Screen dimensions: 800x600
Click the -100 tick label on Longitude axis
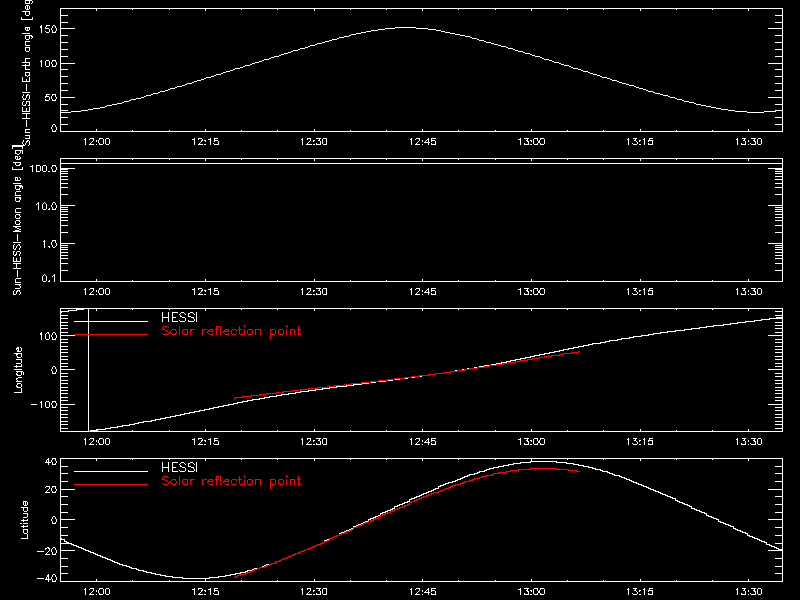[x=44, y=404]
